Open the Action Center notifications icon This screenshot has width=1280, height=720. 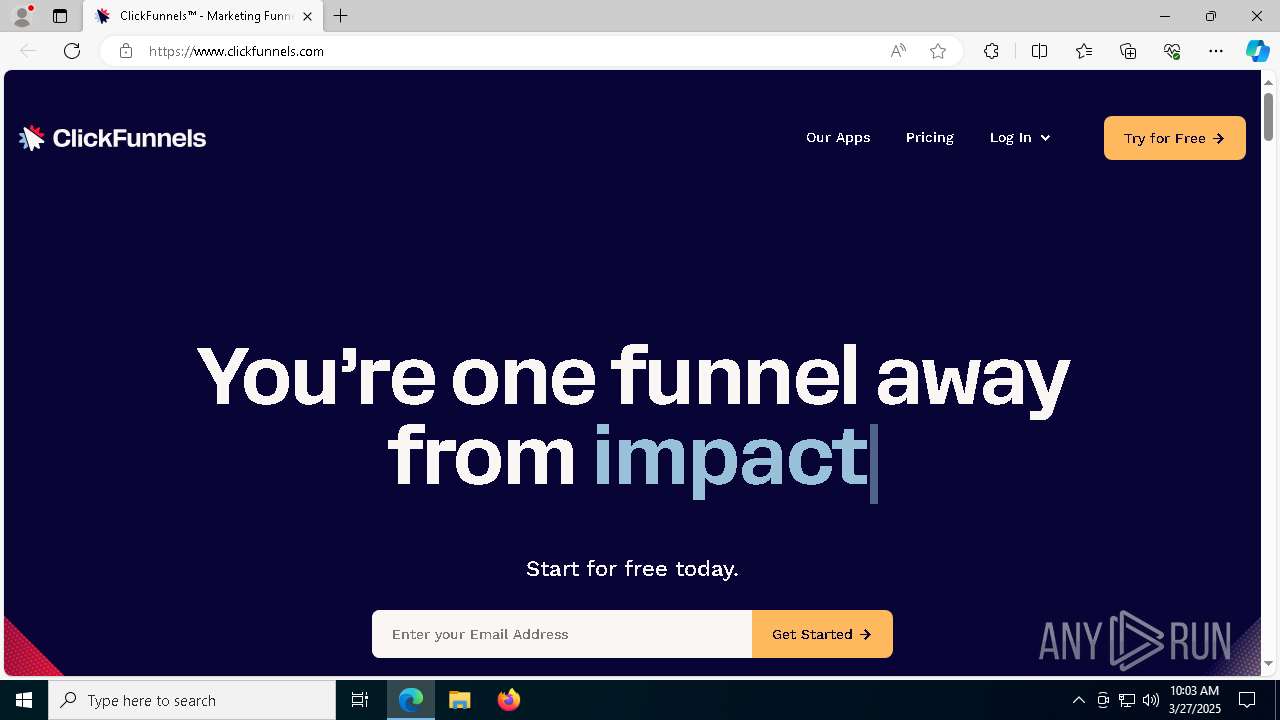1247,700
